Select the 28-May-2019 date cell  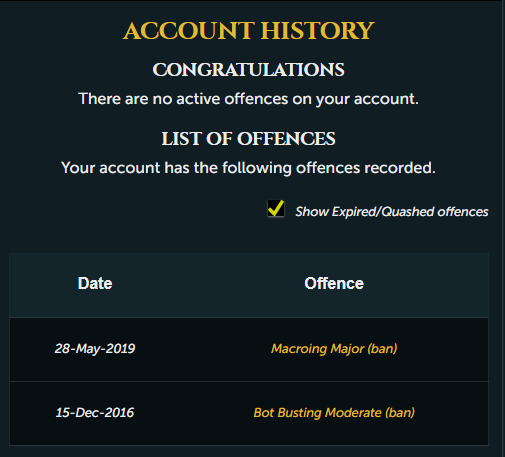(x=95, y=349)
